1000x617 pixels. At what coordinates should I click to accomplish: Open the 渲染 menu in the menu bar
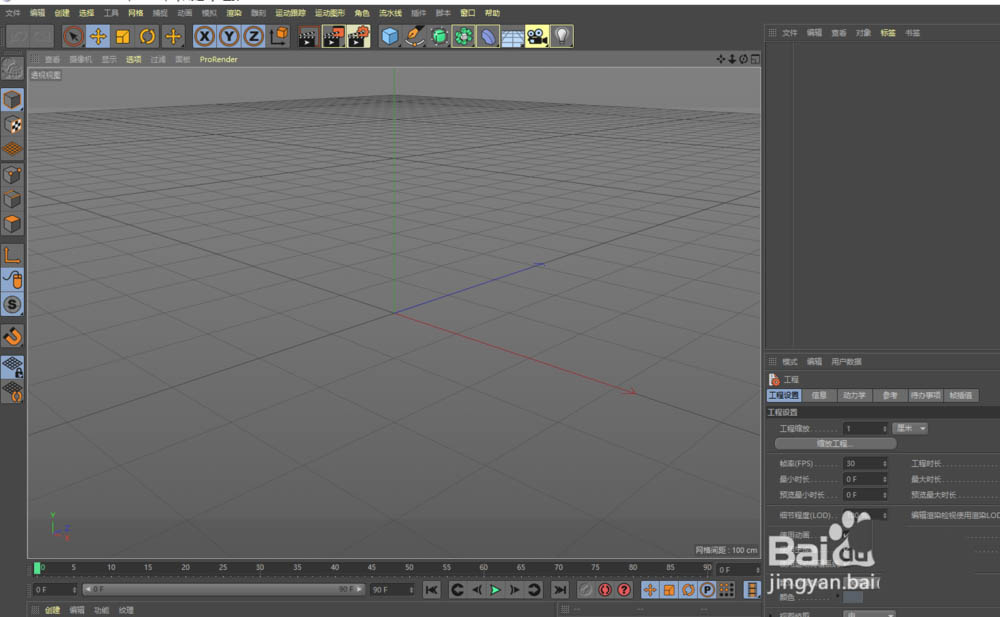(x=233, y=13)
